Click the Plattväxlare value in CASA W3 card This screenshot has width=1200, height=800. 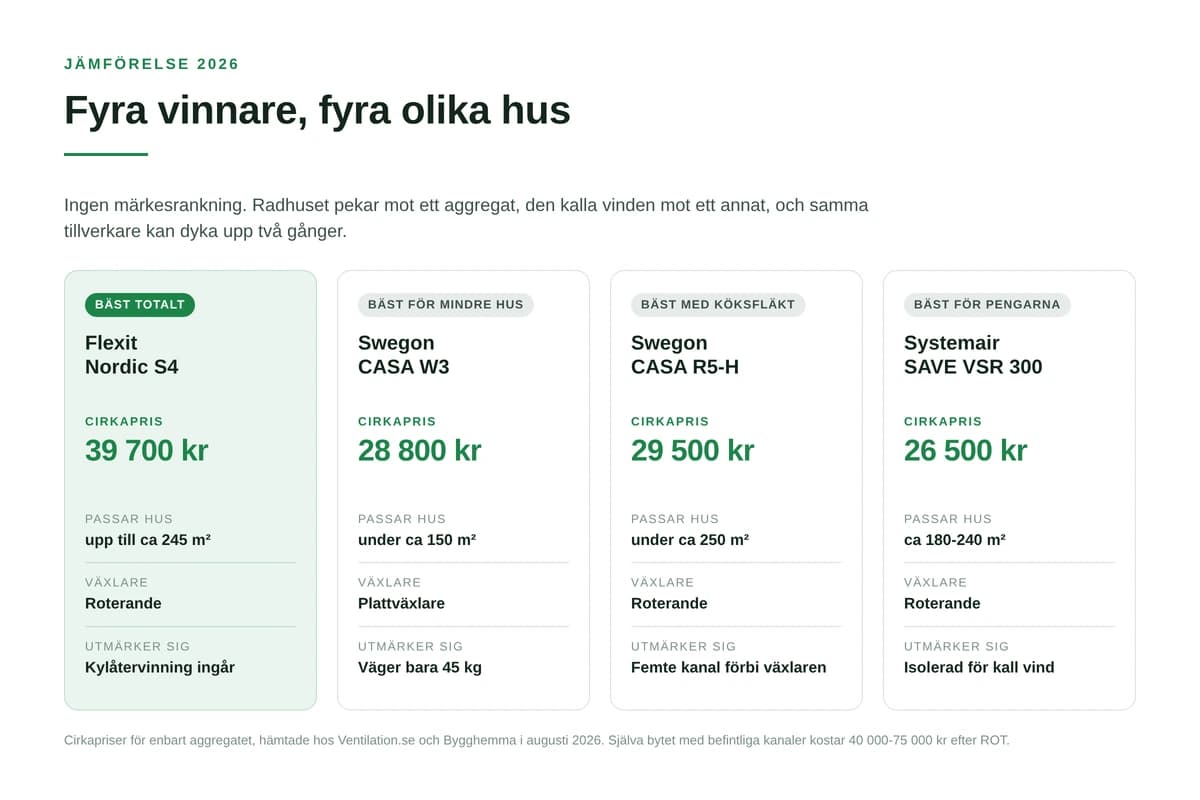pyautogui.click(x=402, y=603)
